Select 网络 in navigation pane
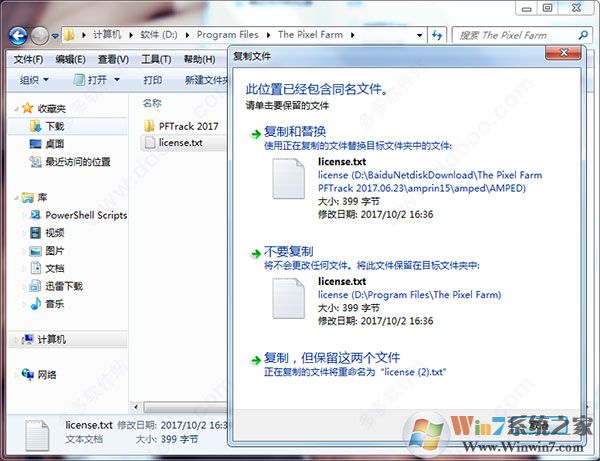Viewport: 600px width, 461px height. [x=47, y=375]
